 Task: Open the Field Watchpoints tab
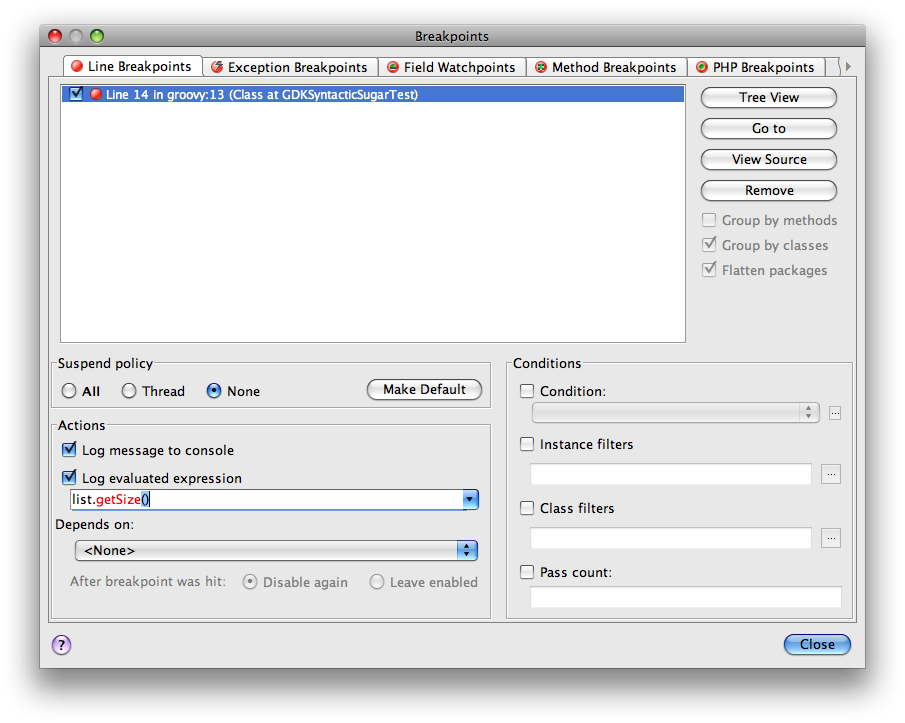(x=451, y=67)
